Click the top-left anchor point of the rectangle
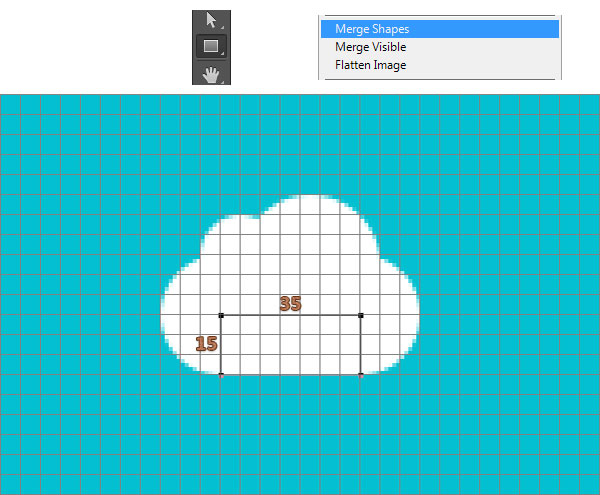 [x=221, y=315]
